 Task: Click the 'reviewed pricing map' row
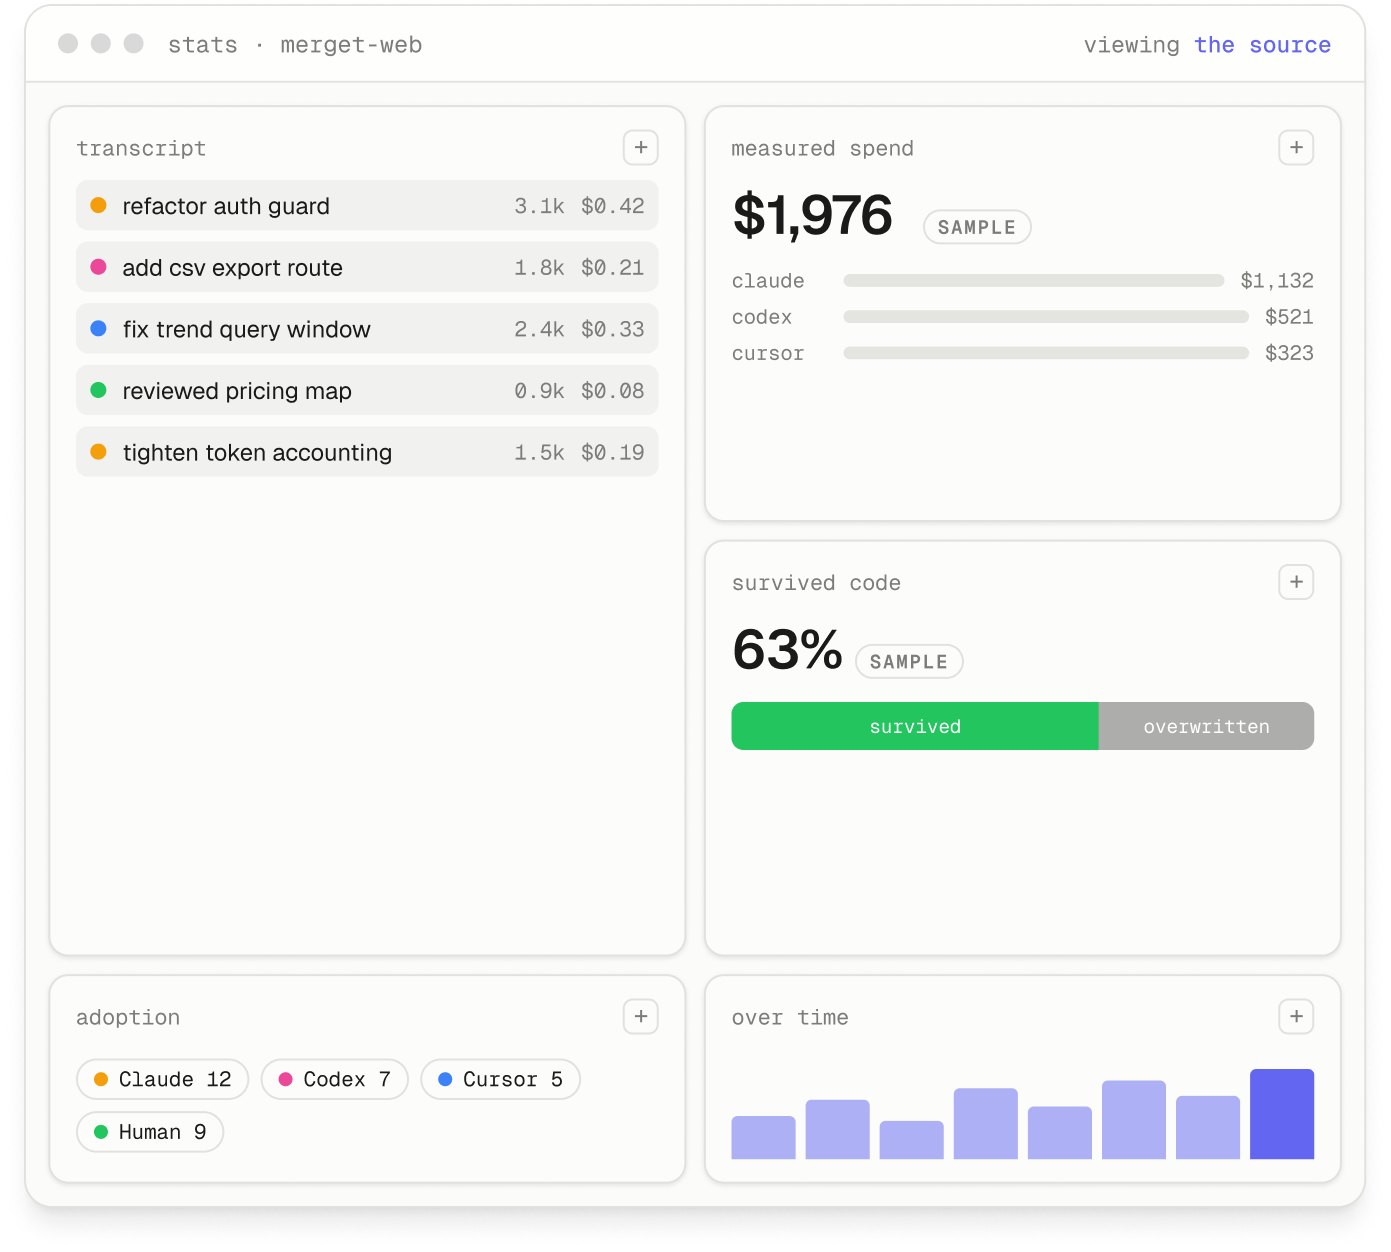(x=367, y=391)
